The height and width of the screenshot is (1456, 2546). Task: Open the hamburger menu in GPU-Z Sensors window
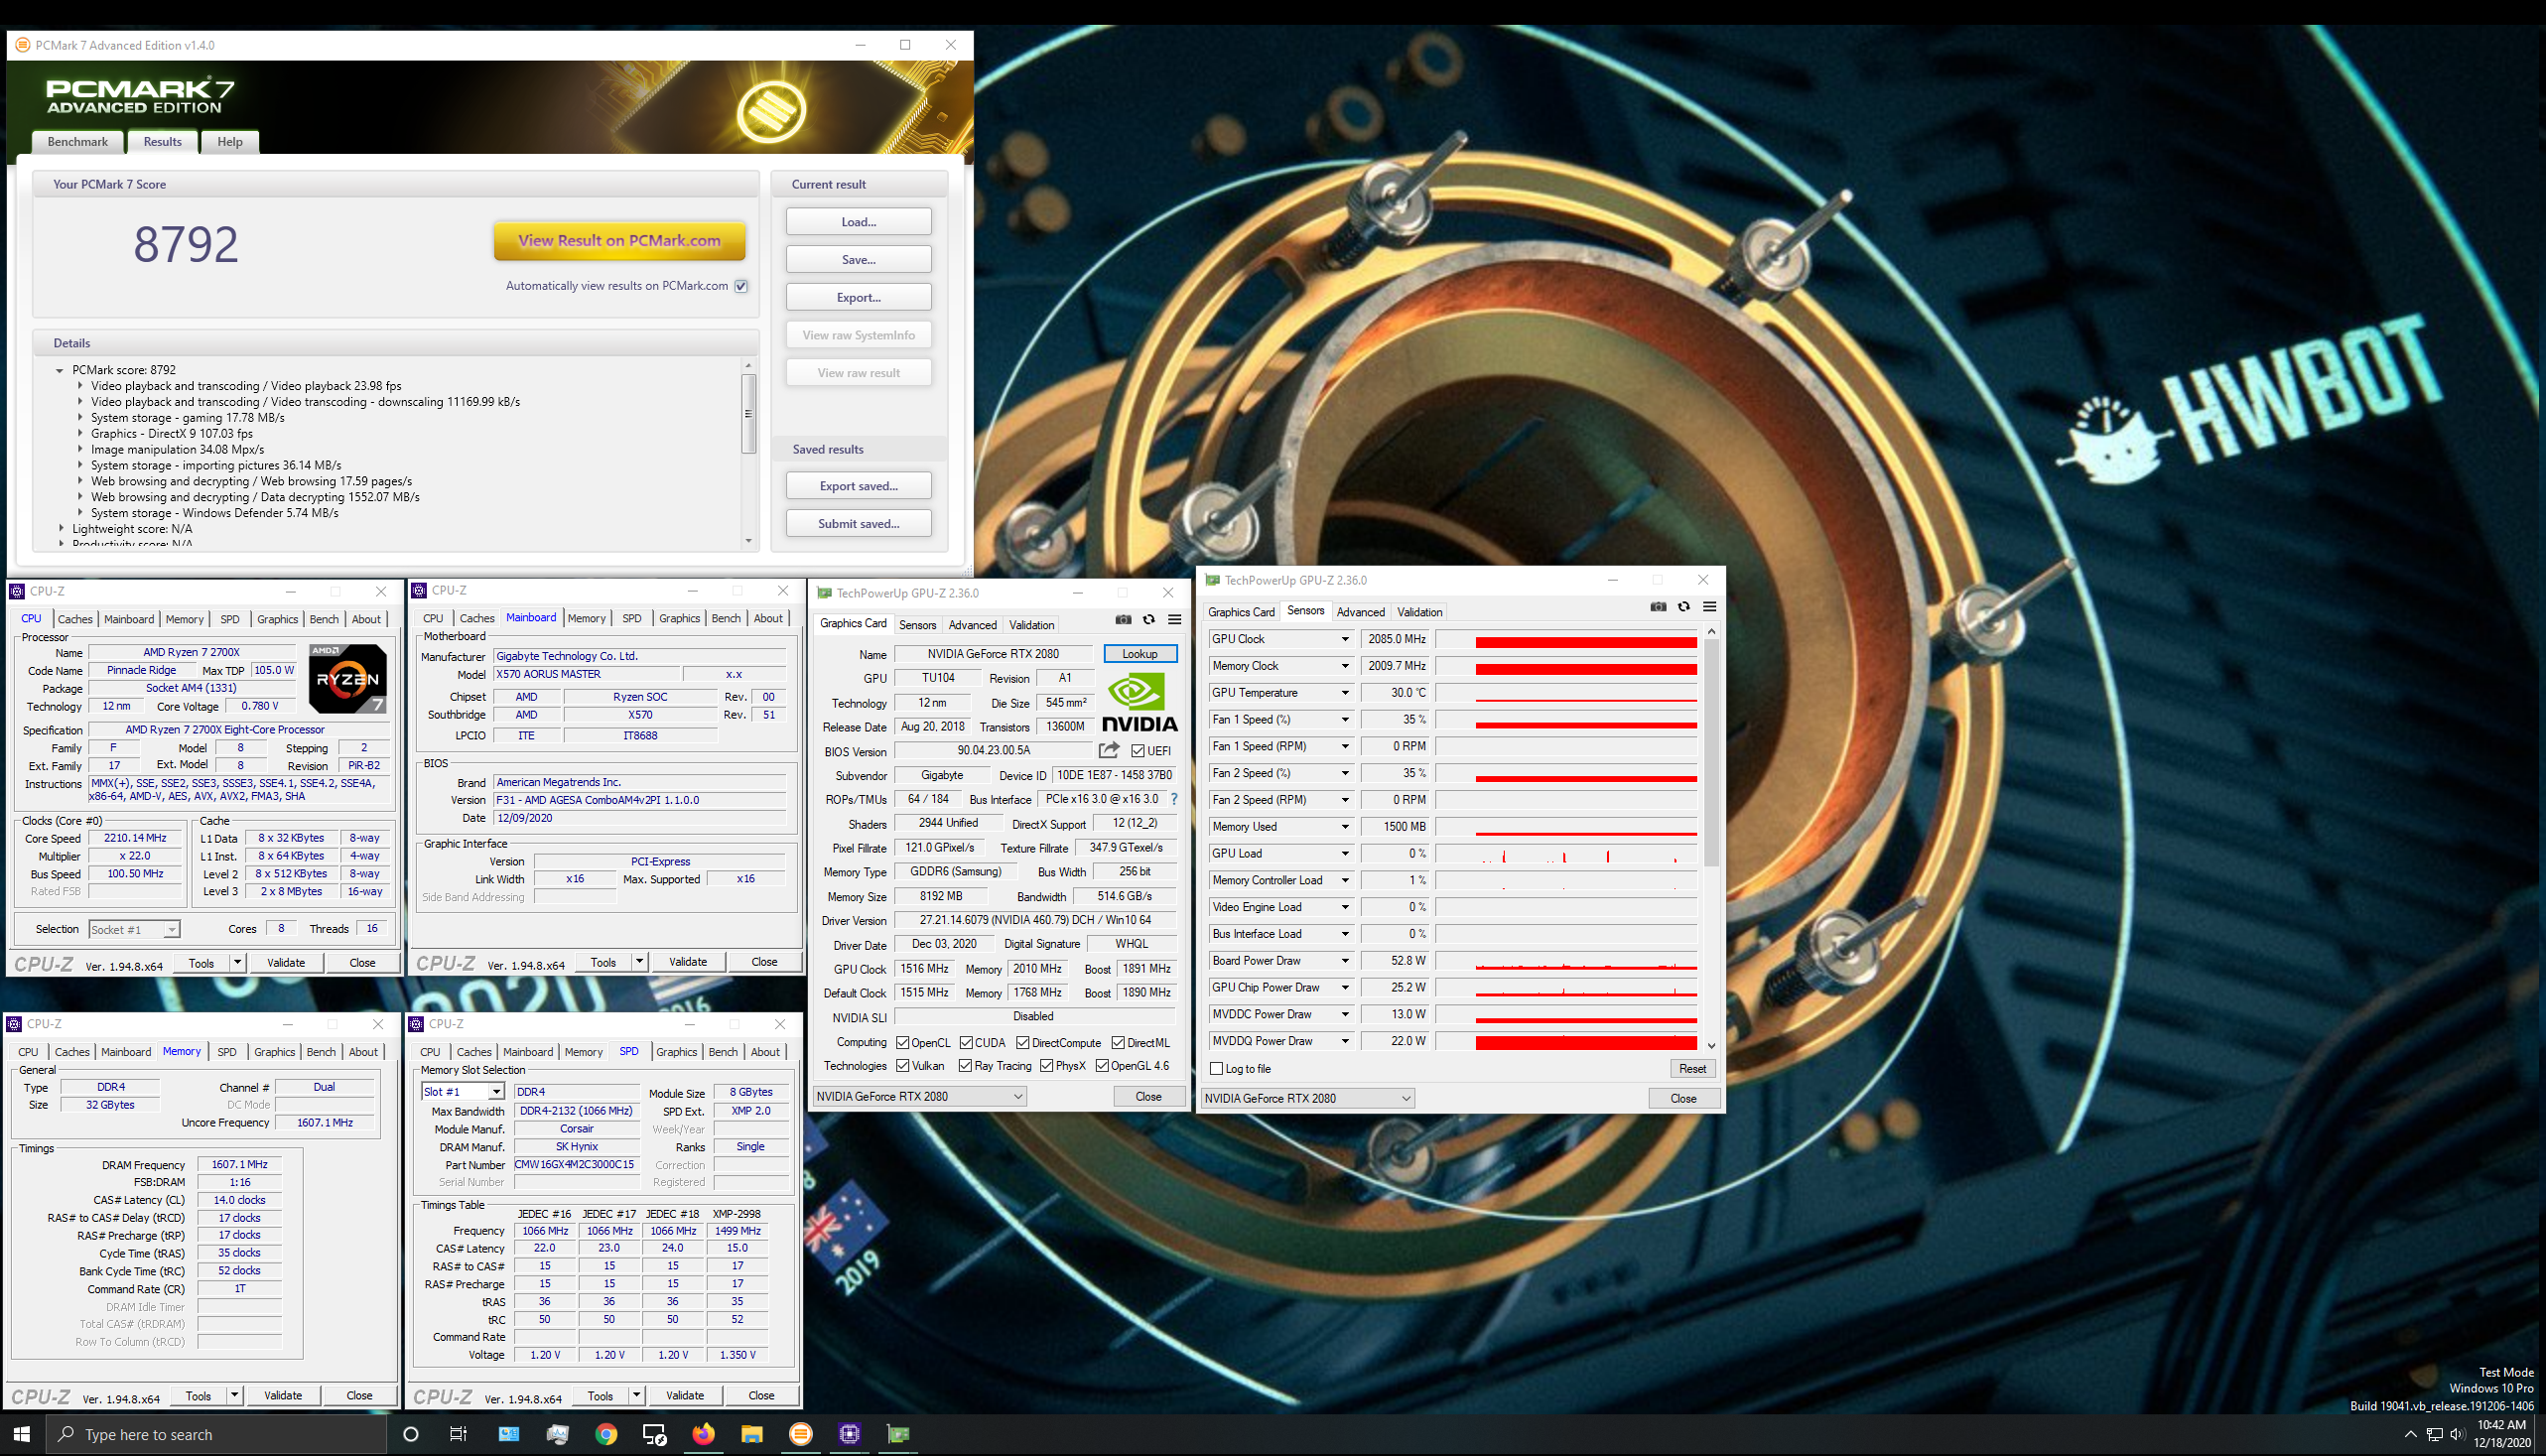coord(1710,607)
